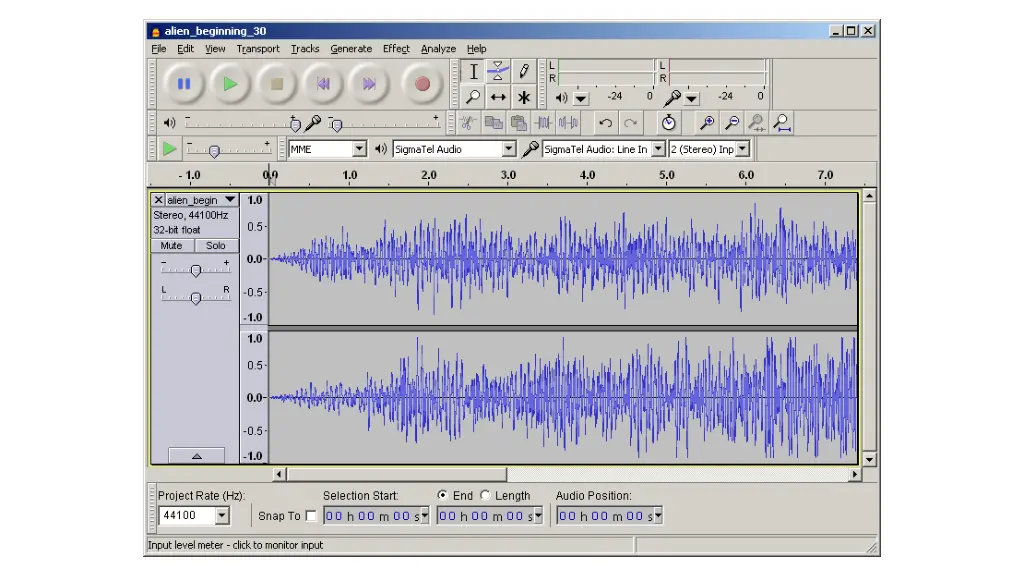Skip to Start of the track
This screenshot has height=576, width=1024.
click(323, 84)
